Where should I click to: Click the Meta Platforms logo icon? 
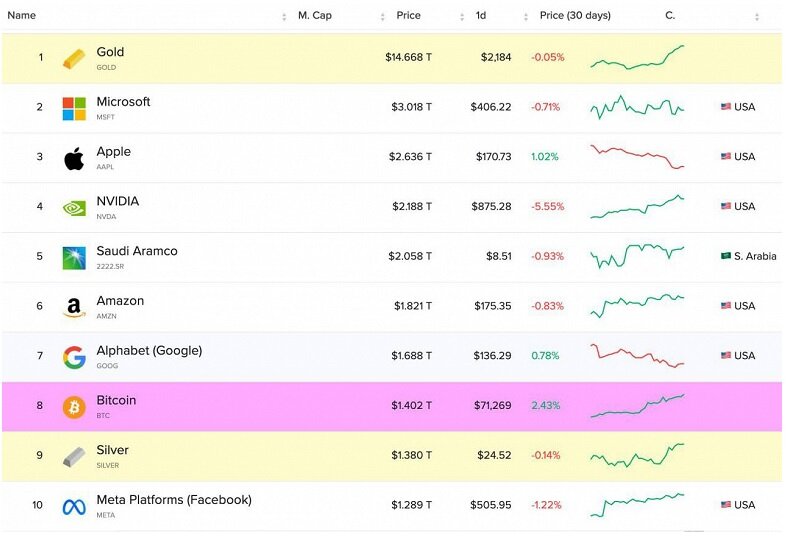[74, 506]
